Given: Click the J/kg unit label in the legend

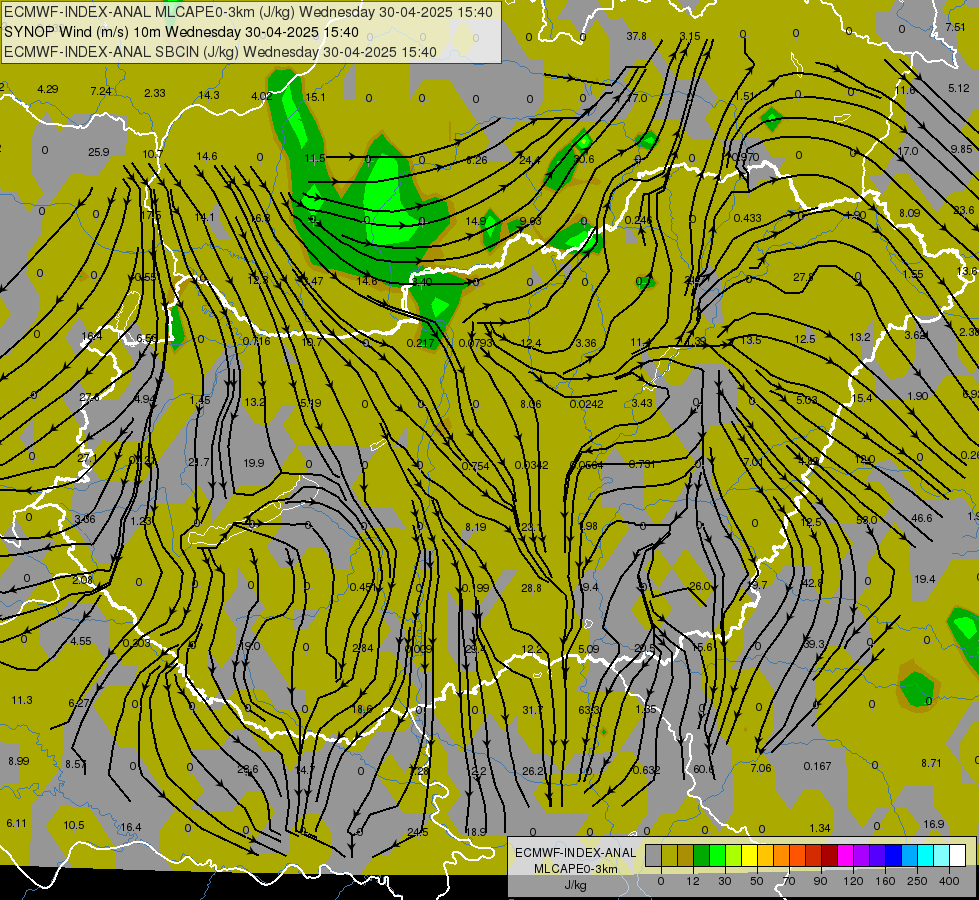Looking at the screenshot, I should (575, 885).
